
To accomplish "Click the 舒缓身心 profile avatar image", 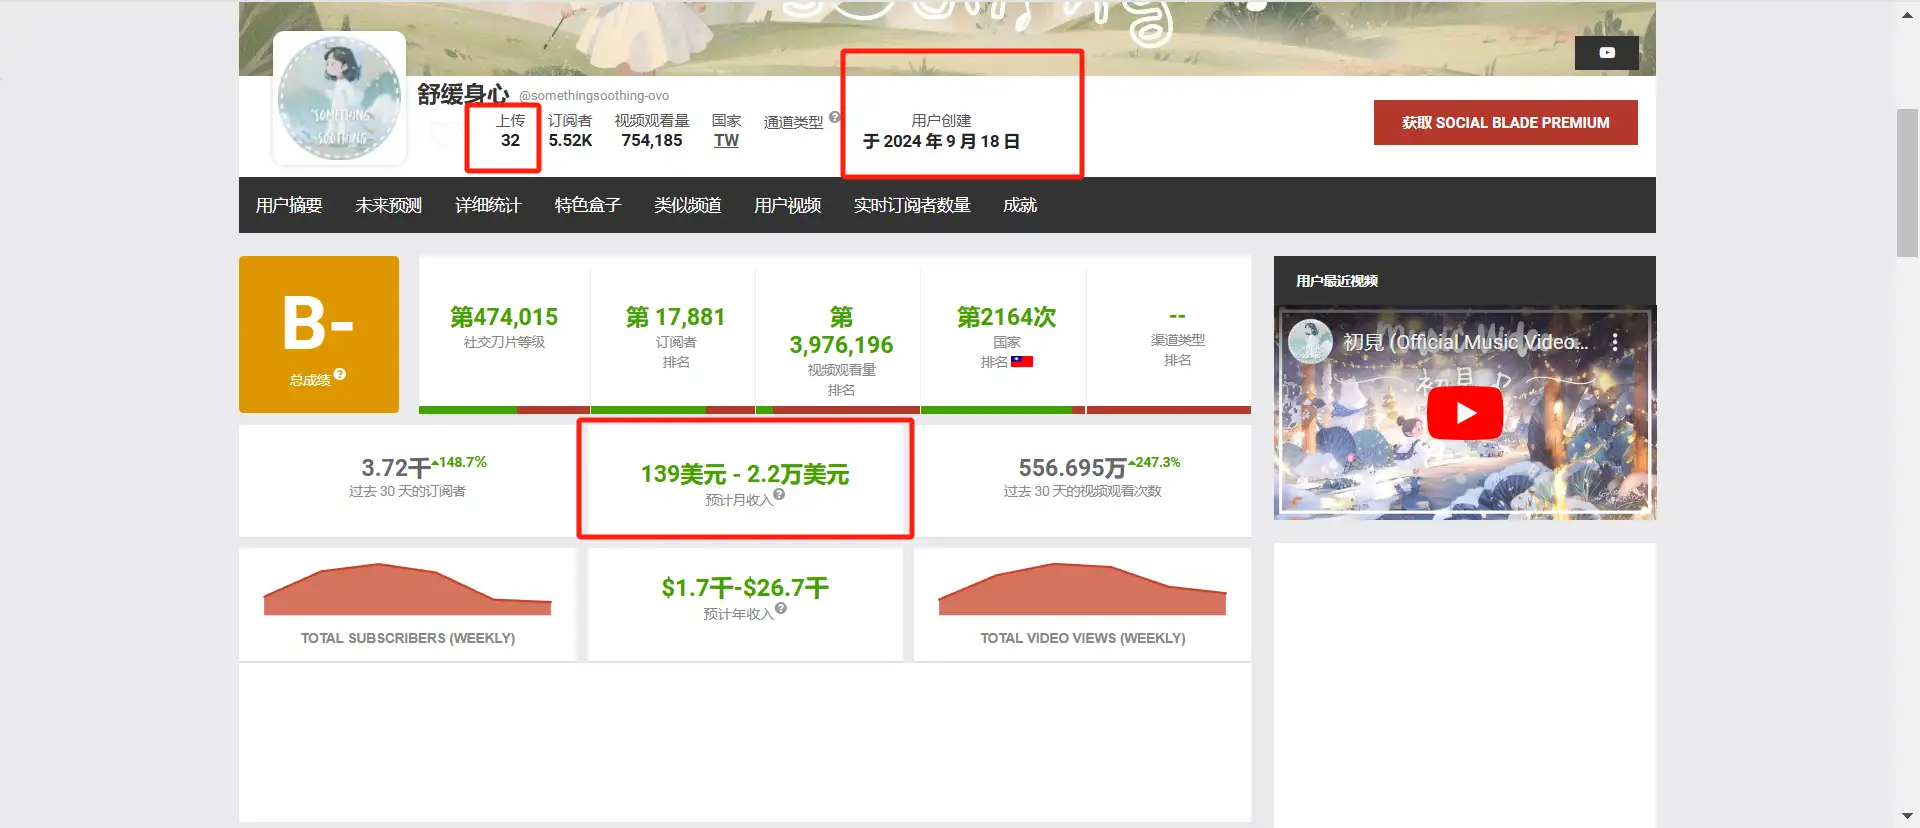I will pos(340,98).
